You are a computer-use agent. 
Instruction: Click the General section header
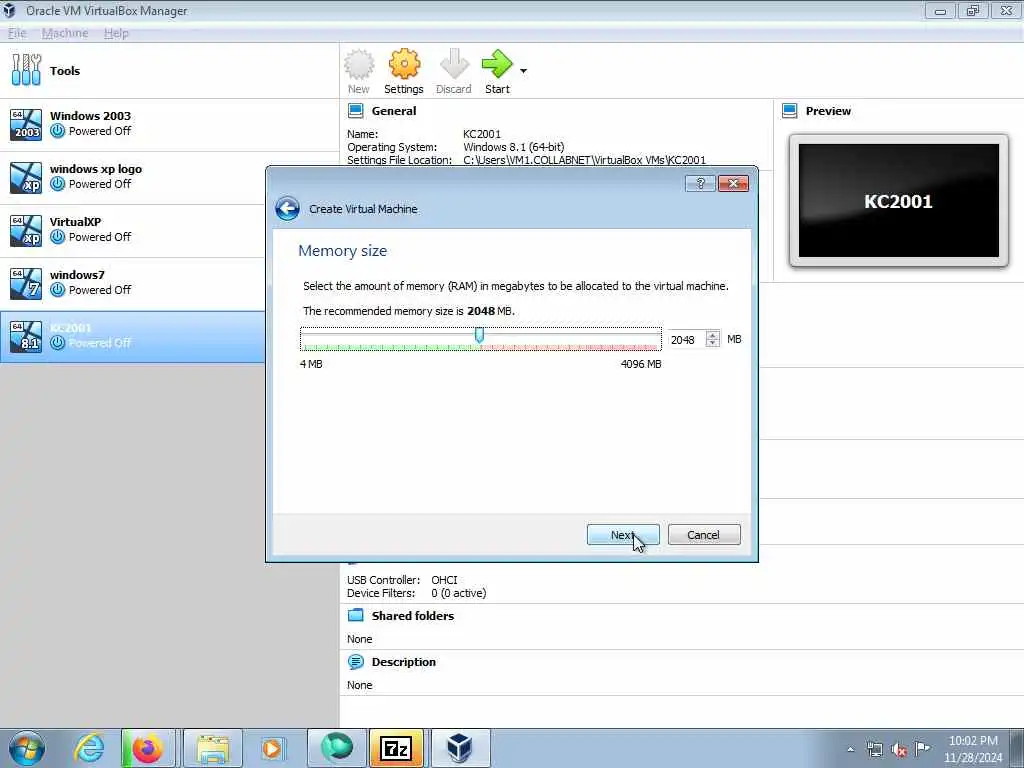[394, 111]
